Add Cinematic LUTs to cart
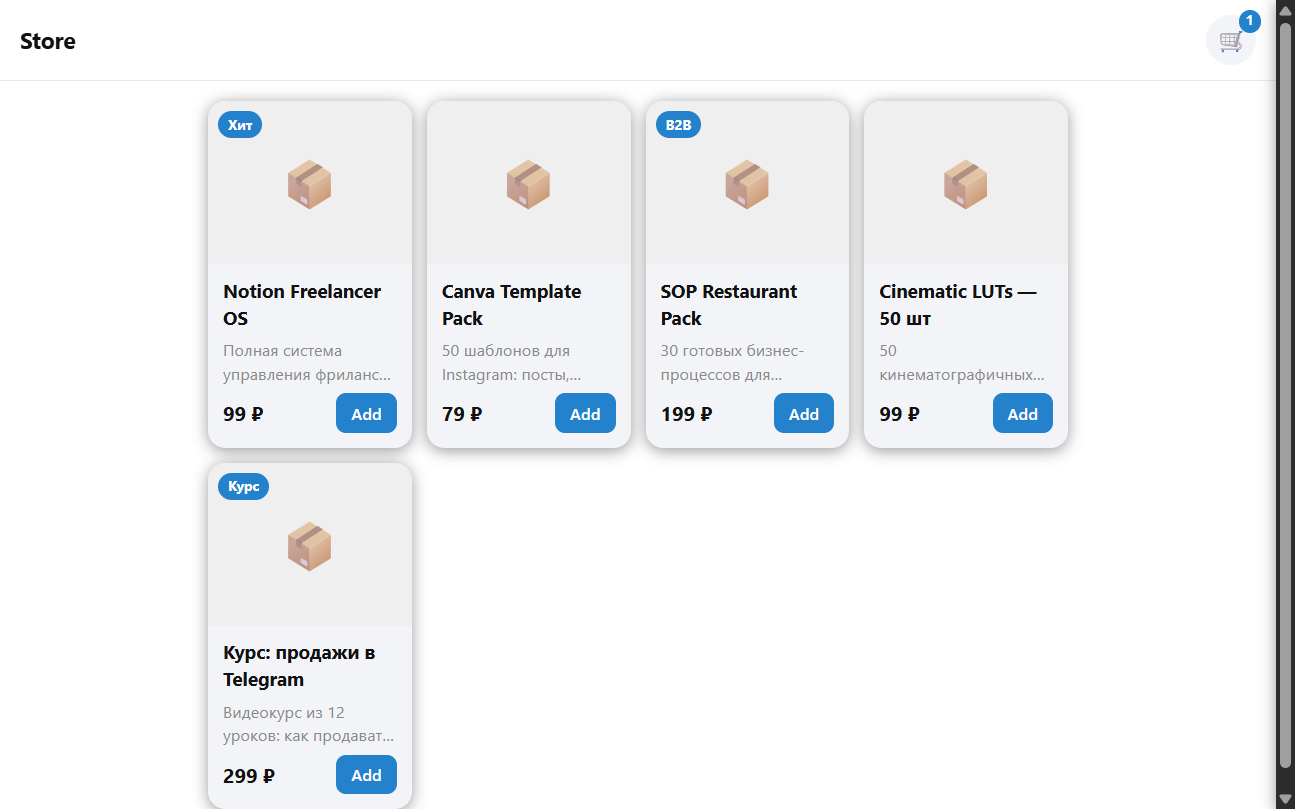The image size is (1295, 809). pos(1022,414)
